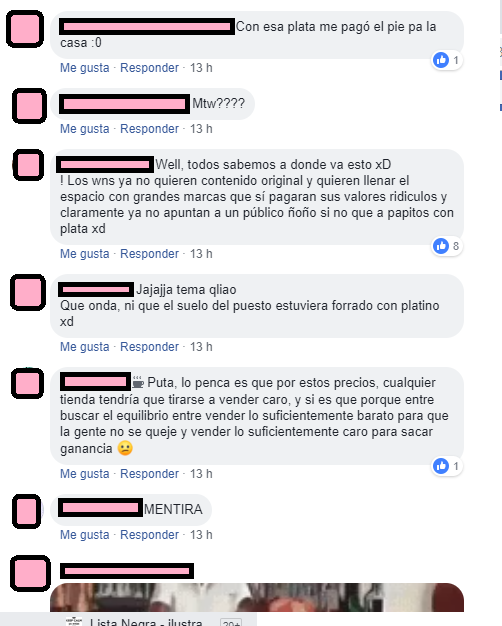The height and width of the screenshot is (626, 502).
Task: Open avatar of 'Jajajja tema qliao' commenter
Action: pos(28,292)
